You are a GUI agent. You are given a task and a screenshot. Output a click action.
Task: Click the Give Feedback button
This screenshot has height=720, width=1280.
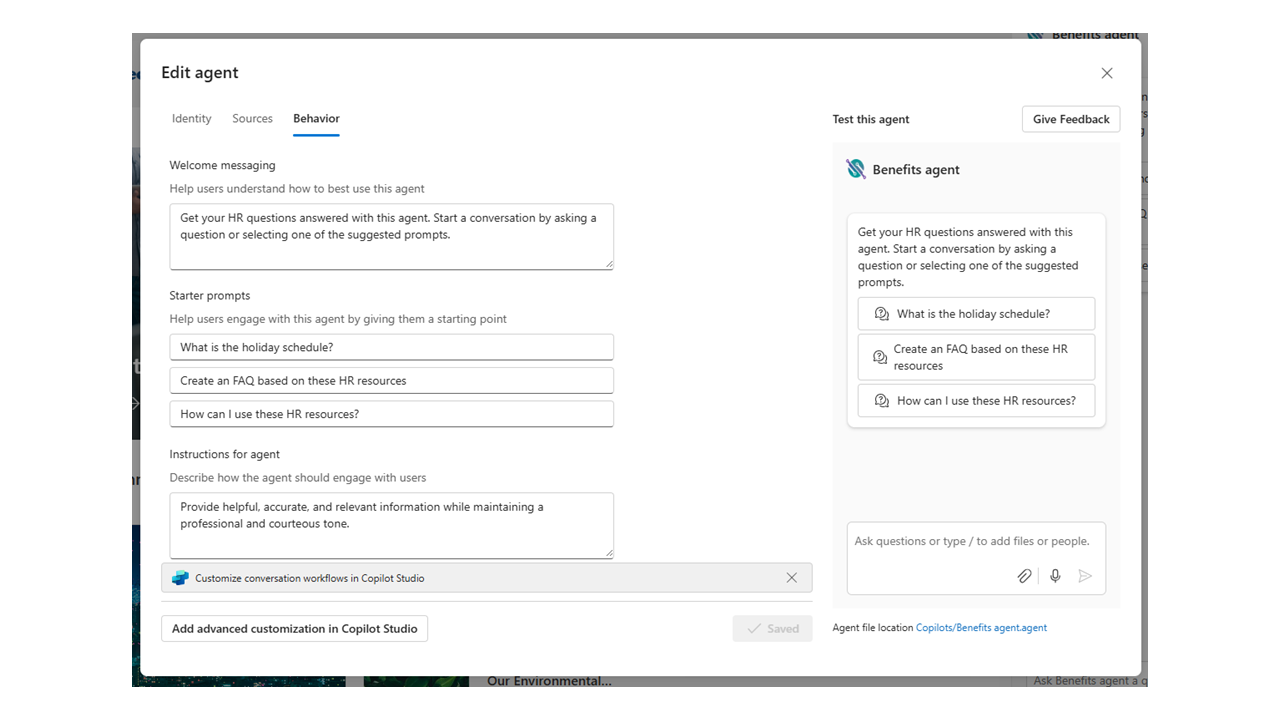[1071, 119]
